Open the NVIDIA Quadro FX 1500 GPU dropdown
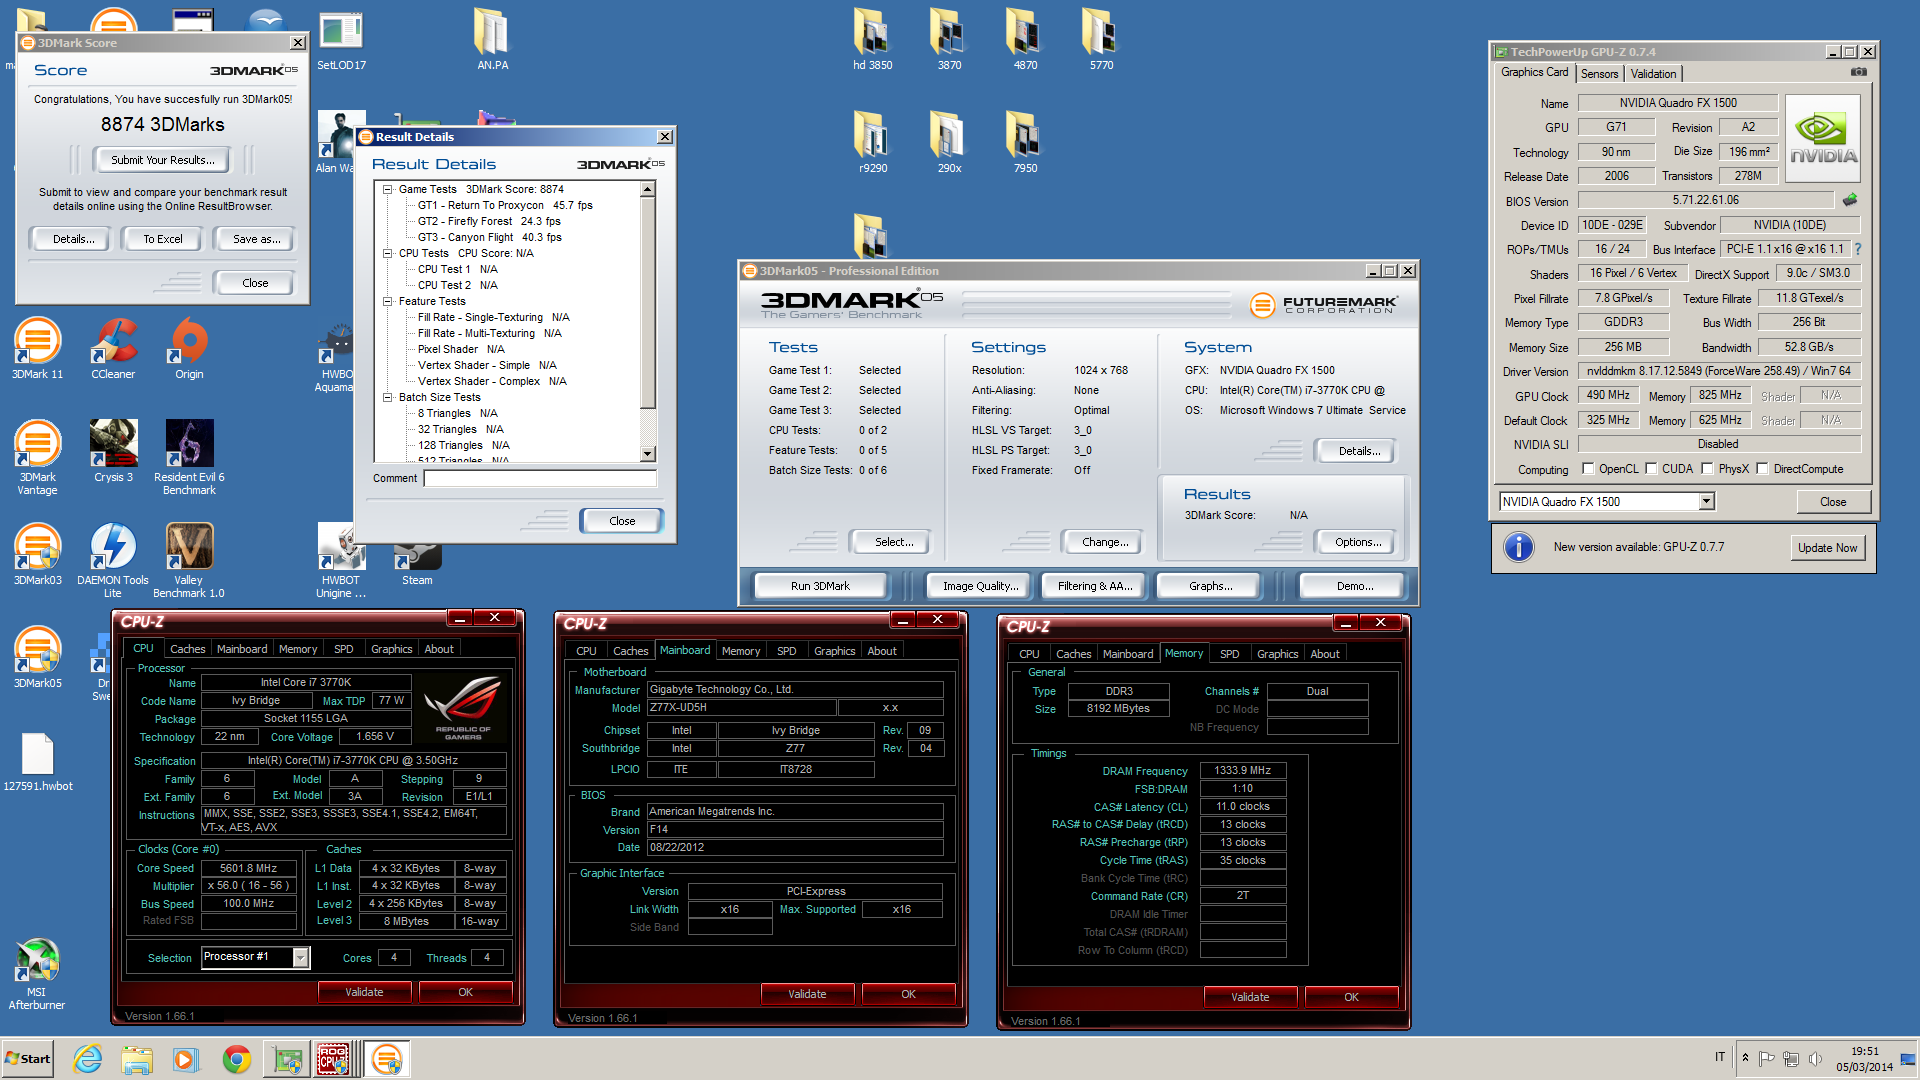Image resolution: width=1920 pixels, height=1080 pixels. coord(1706,501)
